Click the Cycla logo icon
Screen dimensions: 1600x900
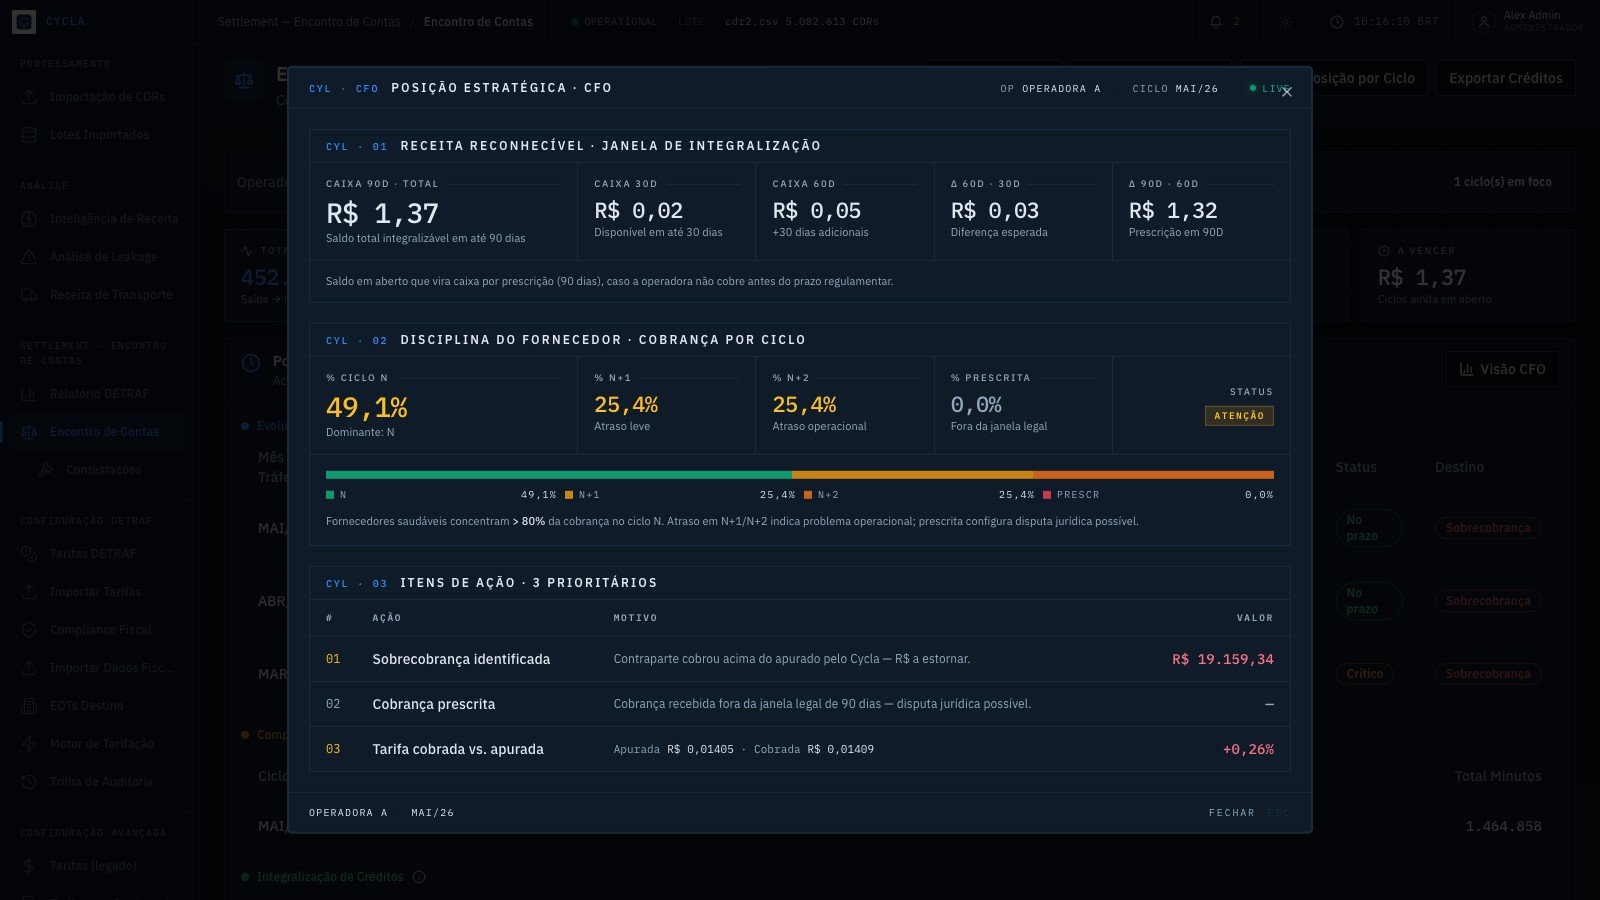point(24,21)
